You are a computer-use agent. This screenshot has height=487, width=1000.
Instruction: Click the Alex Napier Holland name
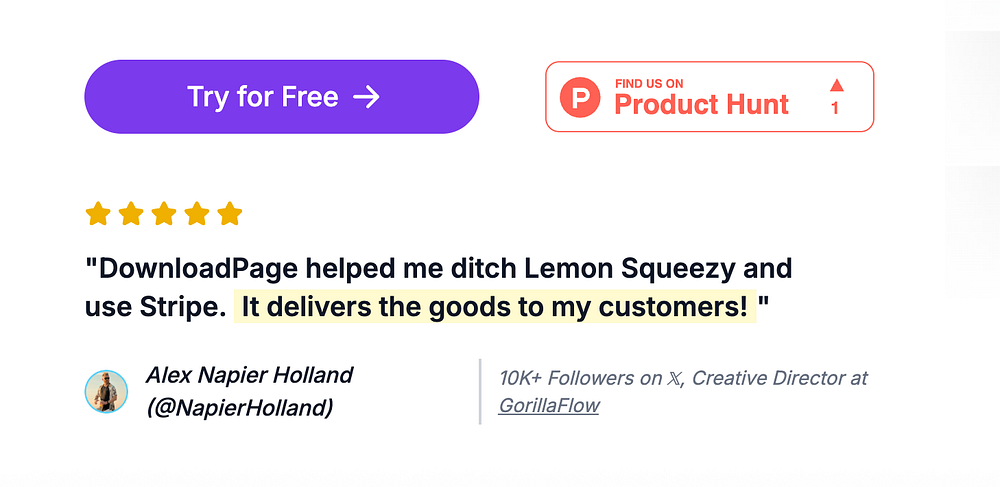249,375
